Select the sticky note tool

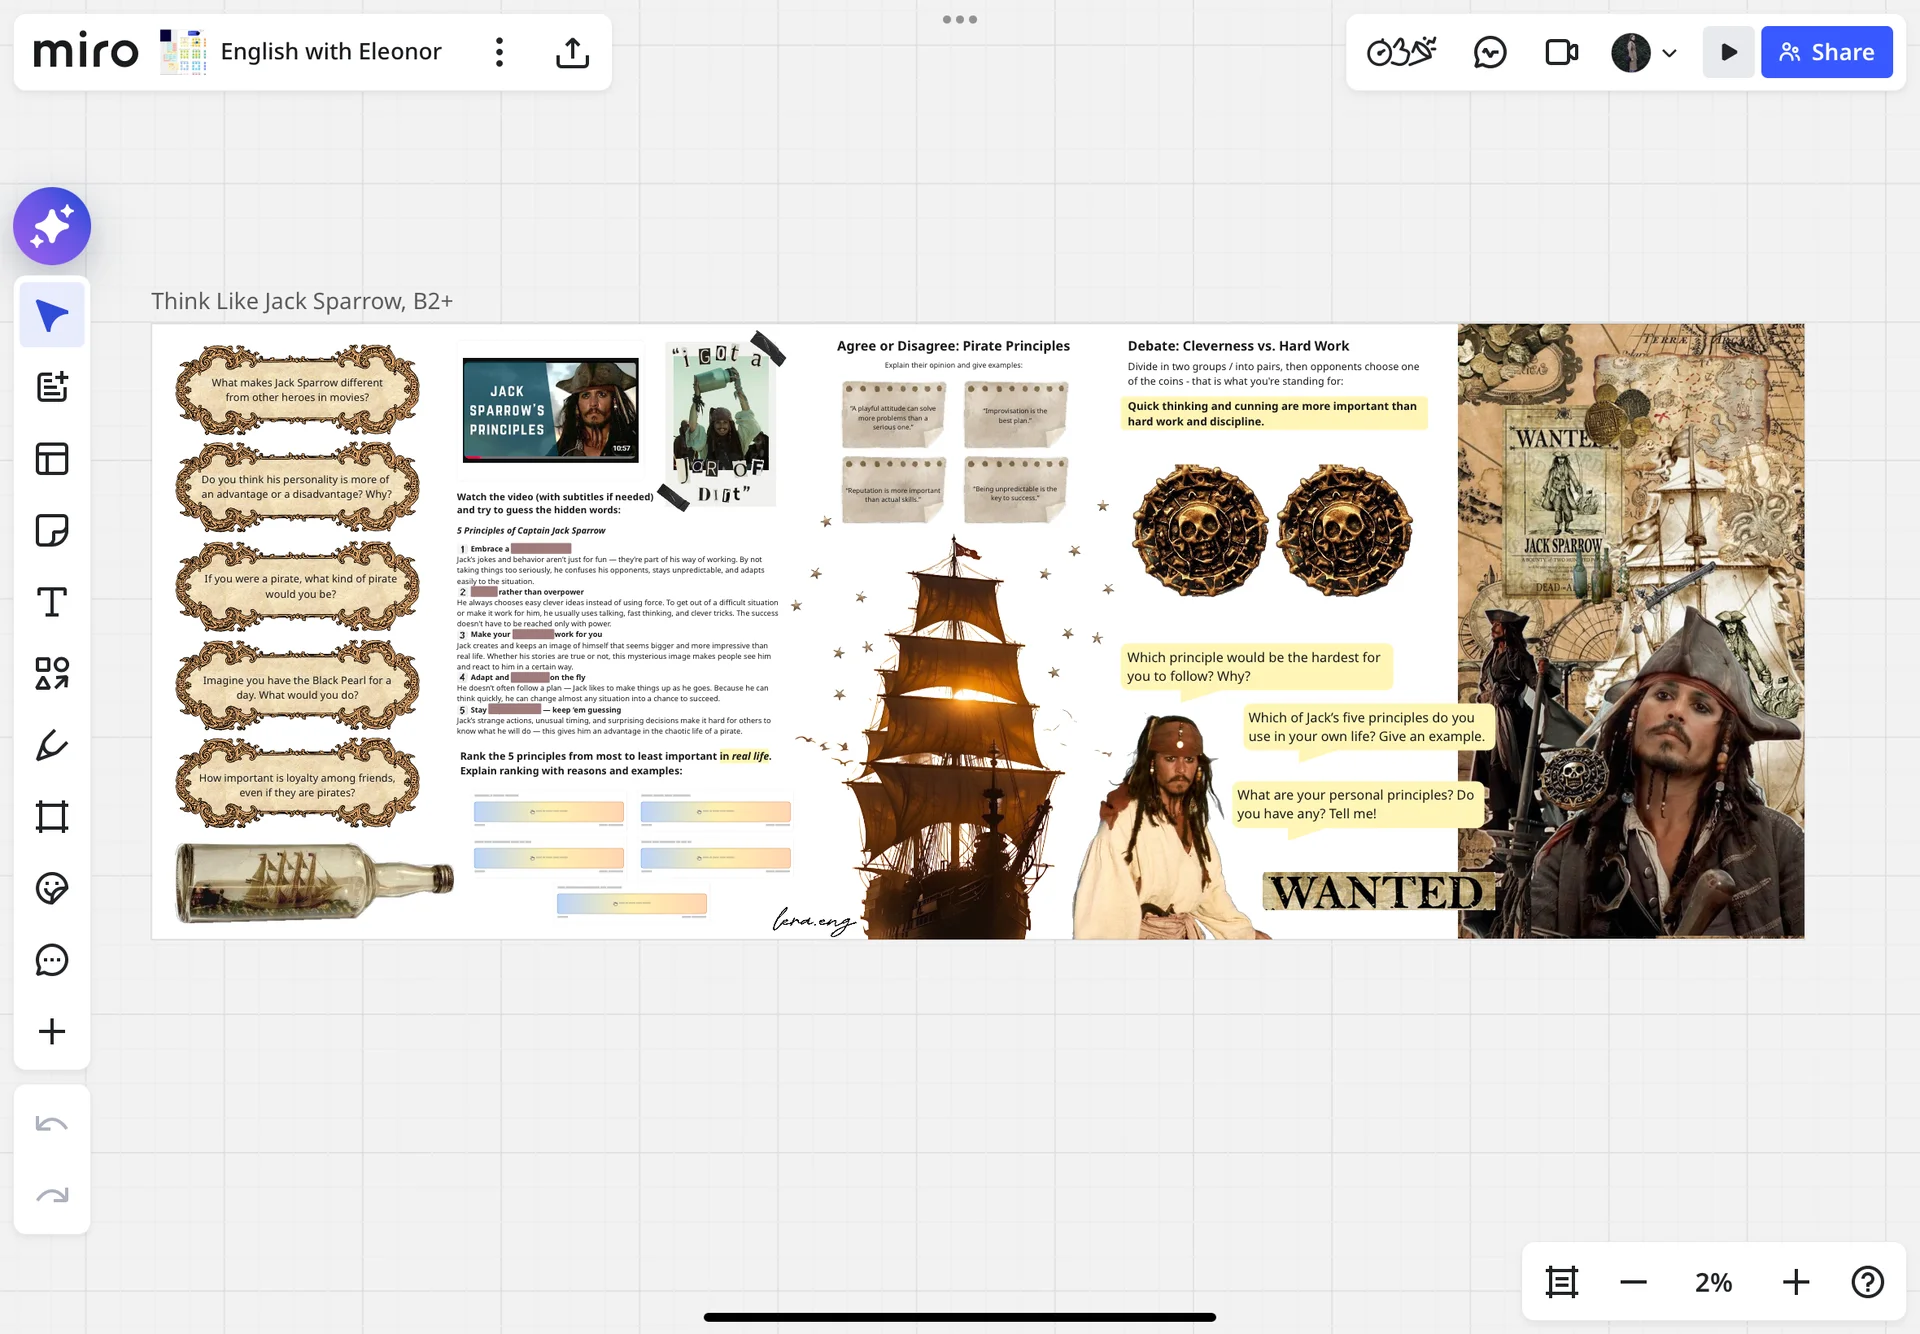coord(52,530)
